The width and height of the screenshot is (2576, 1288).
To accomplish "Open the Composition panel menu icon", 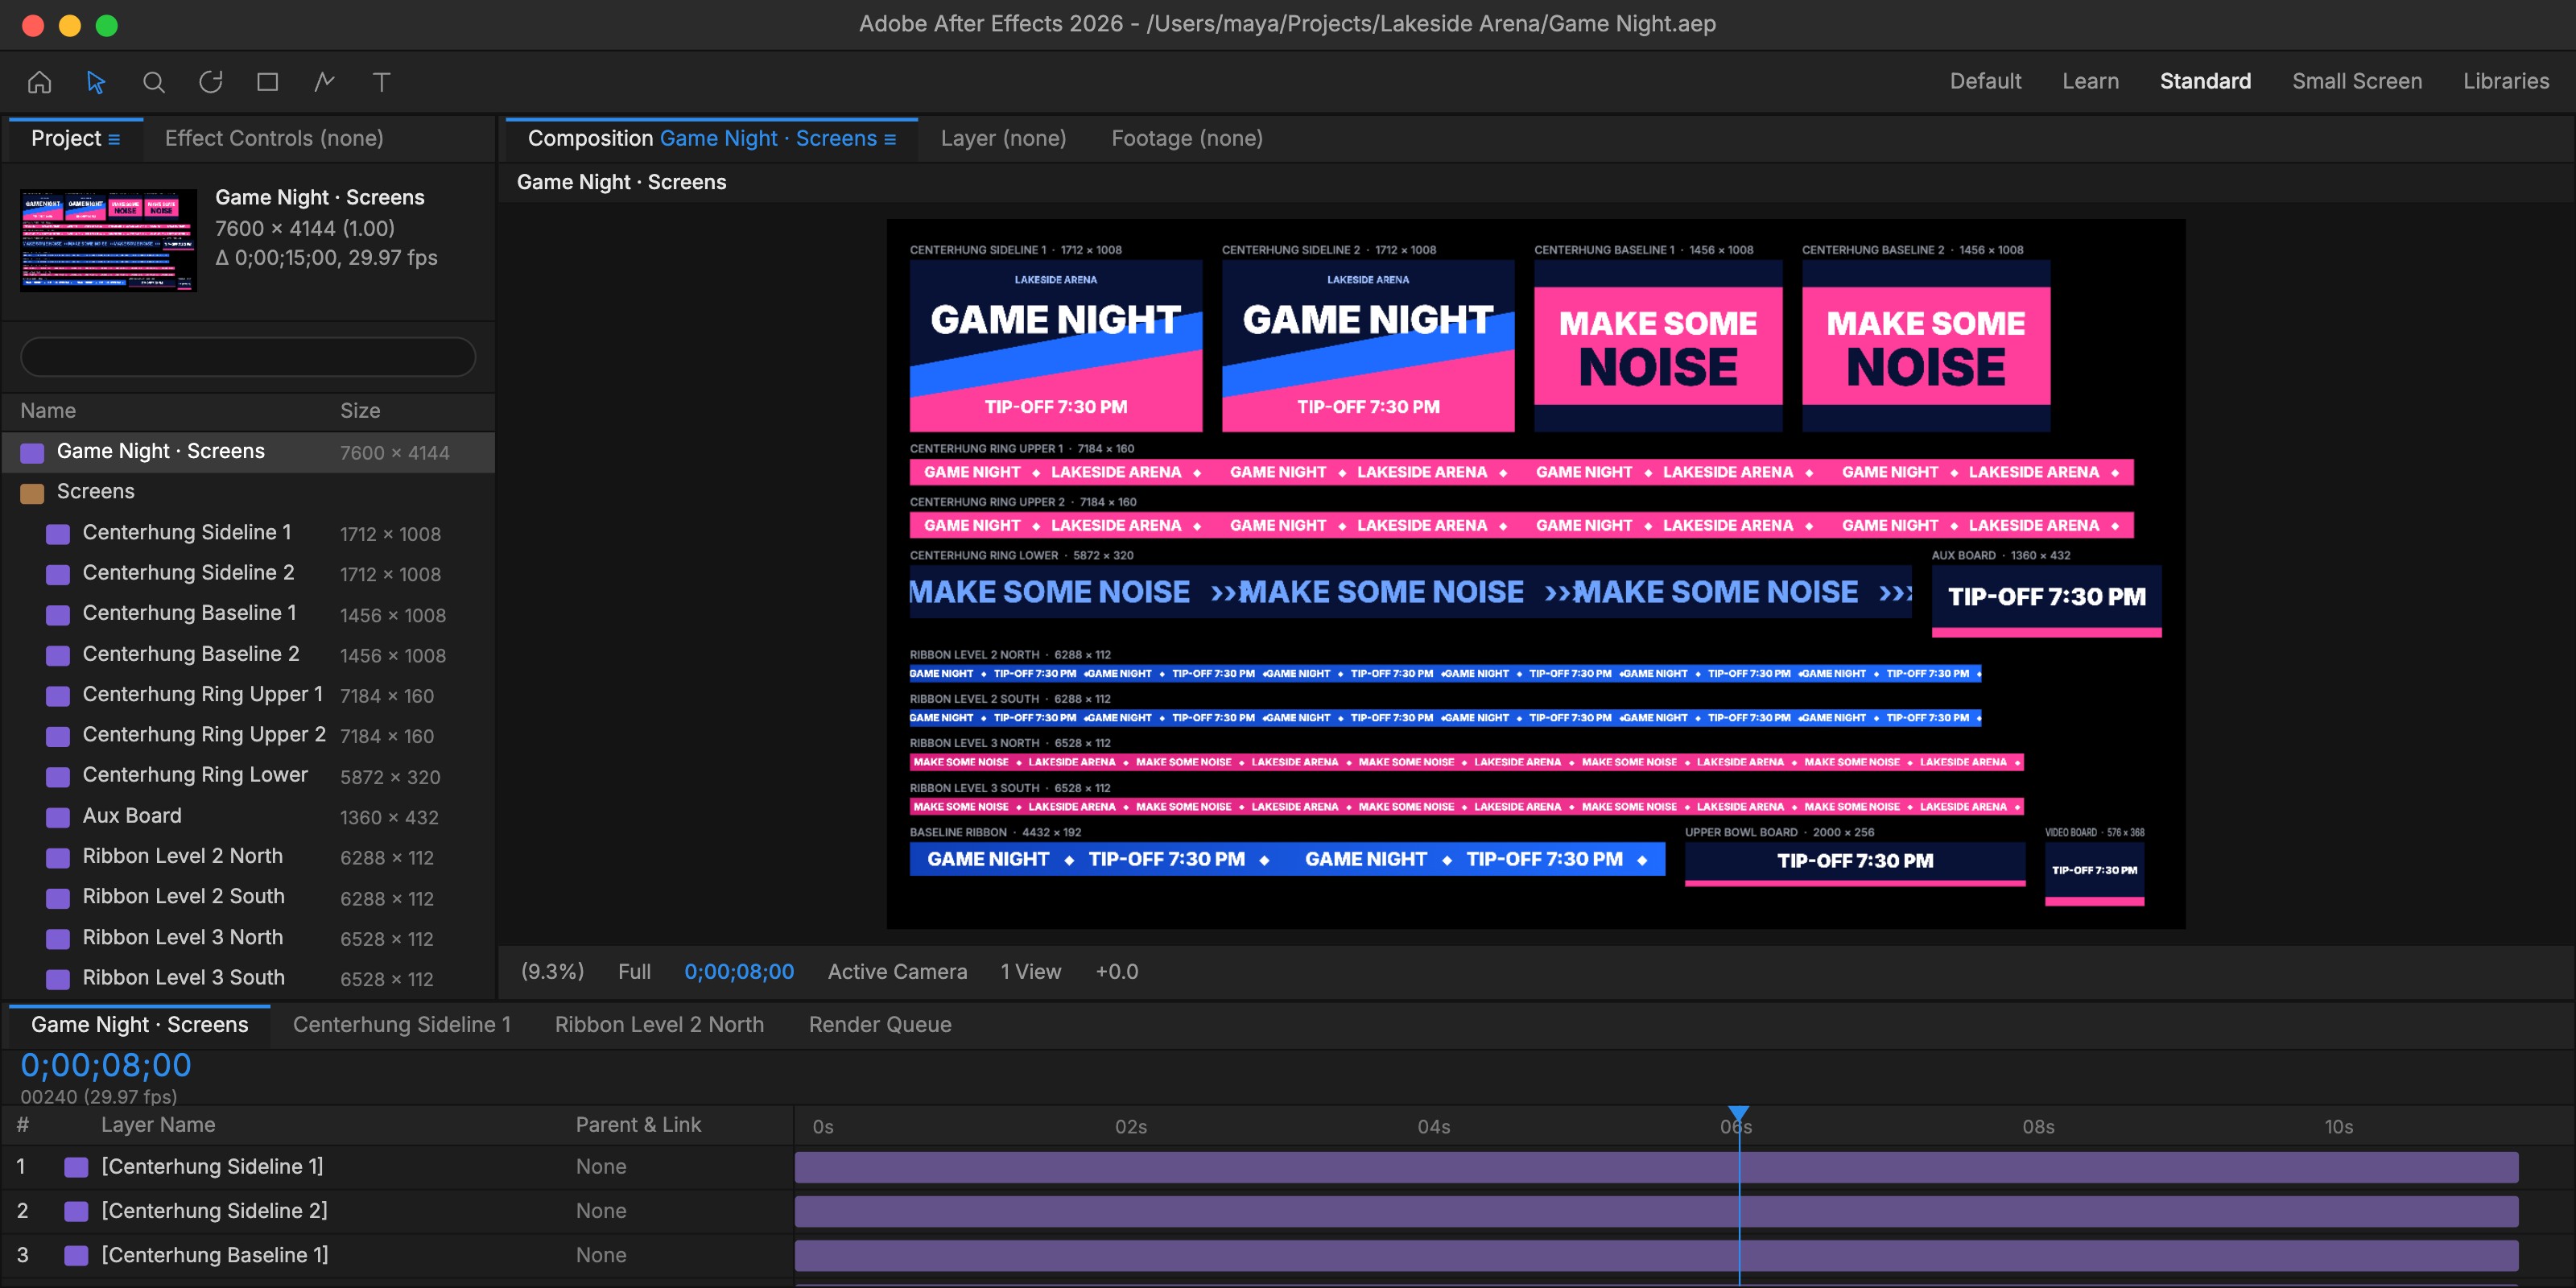I will 890,139.
